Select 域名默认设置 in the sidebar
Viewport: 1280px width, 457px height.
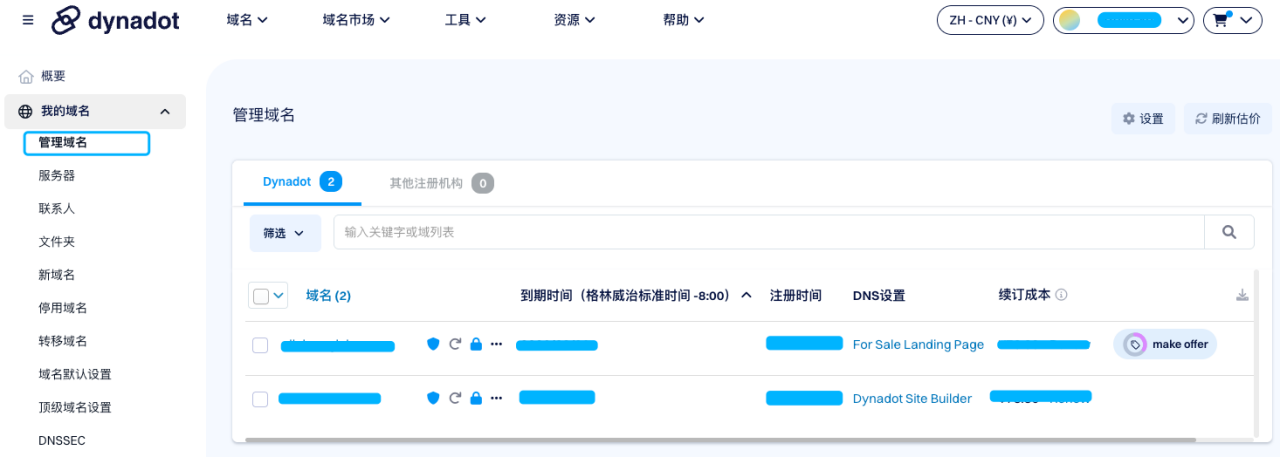(75, 374)
